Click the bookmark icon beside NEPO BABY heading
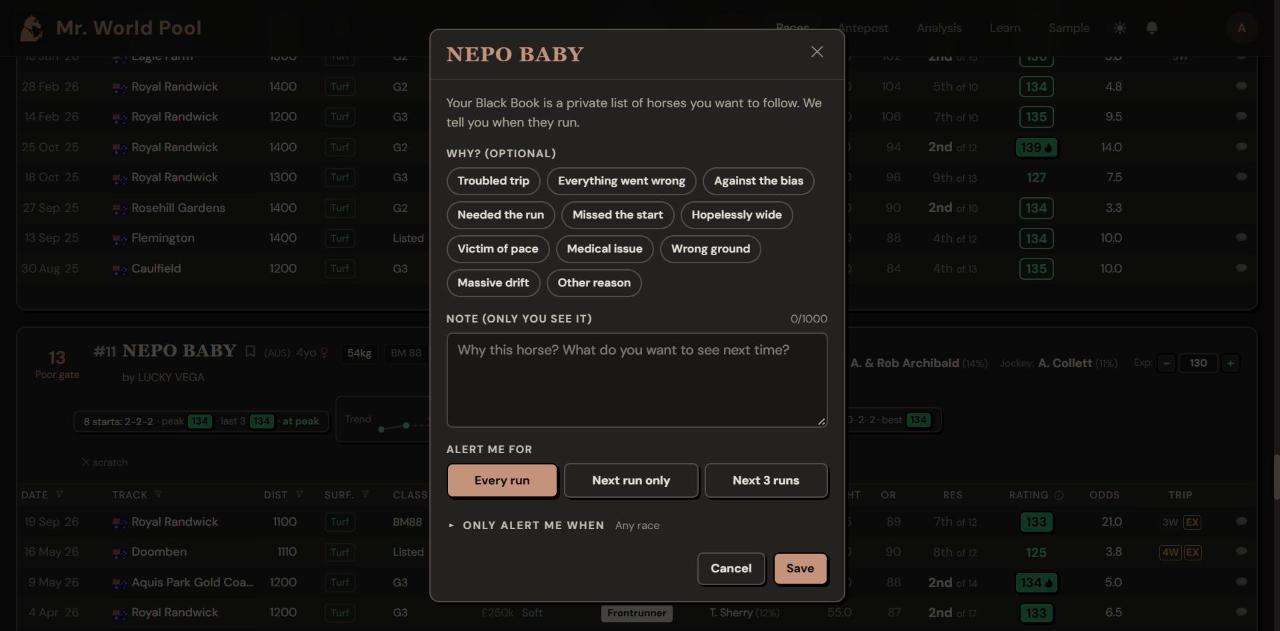Image resolution: width=1280 pixels, height=631 pixels. click(x=250, y=351)
